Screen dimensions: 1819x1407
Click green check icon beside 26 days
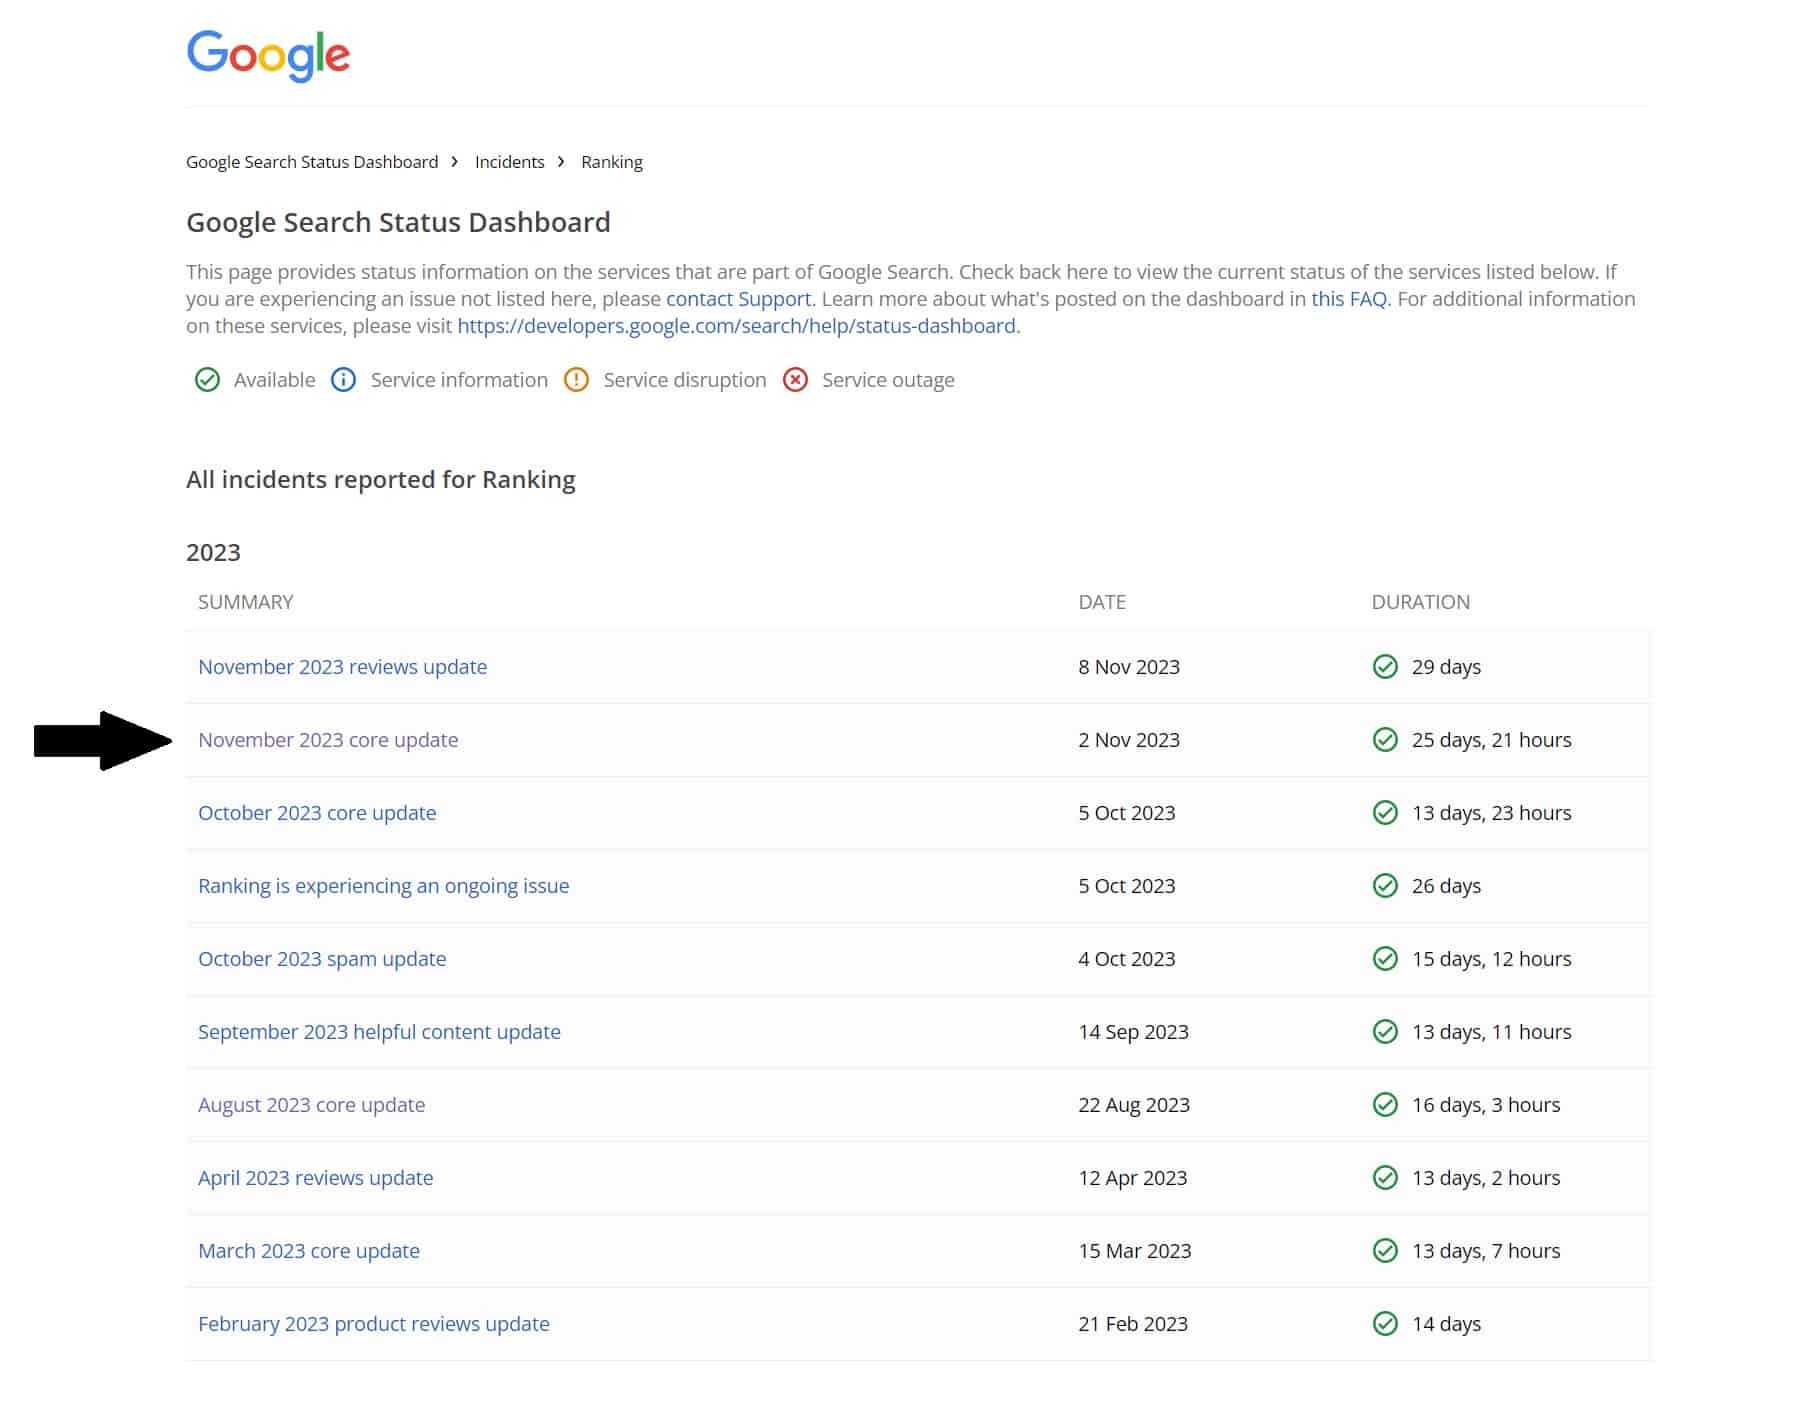point(1385,886)
